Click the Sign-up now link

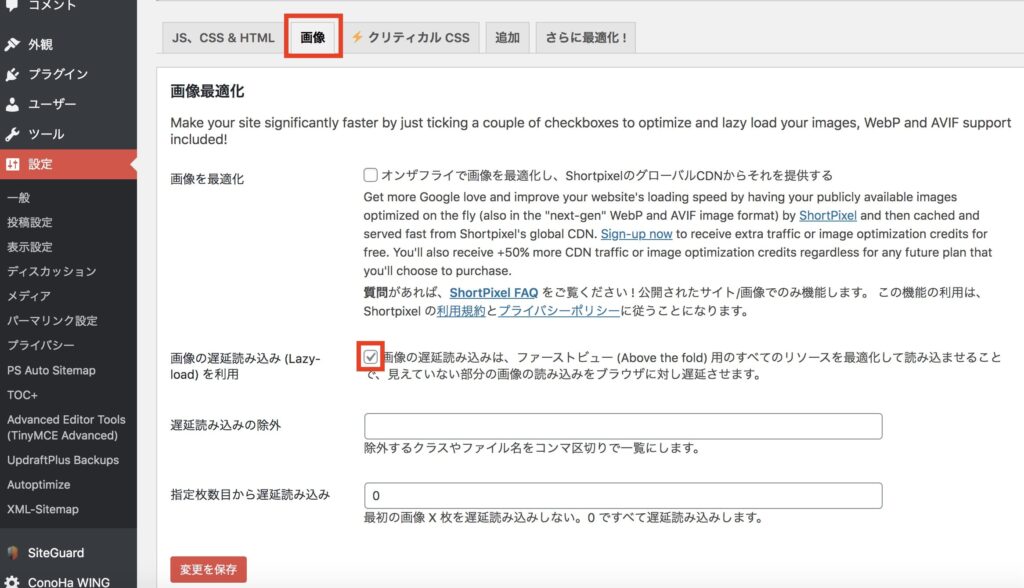636,234
